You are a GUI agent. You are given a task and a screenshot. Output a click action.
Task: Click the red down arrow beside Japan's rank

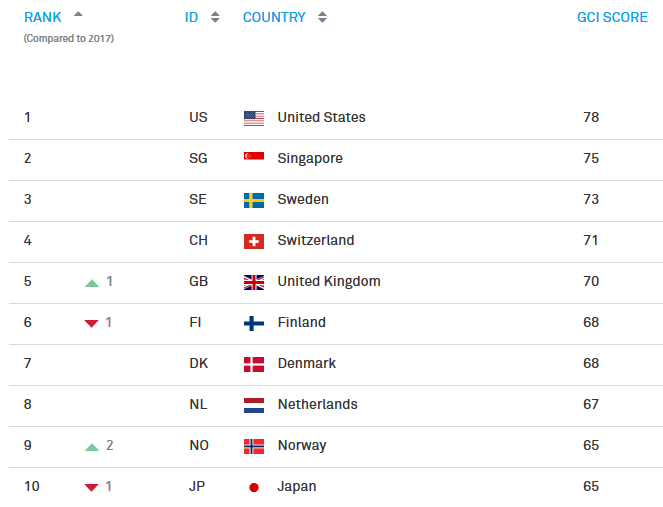pyautogui.click(x=92, y=488)
